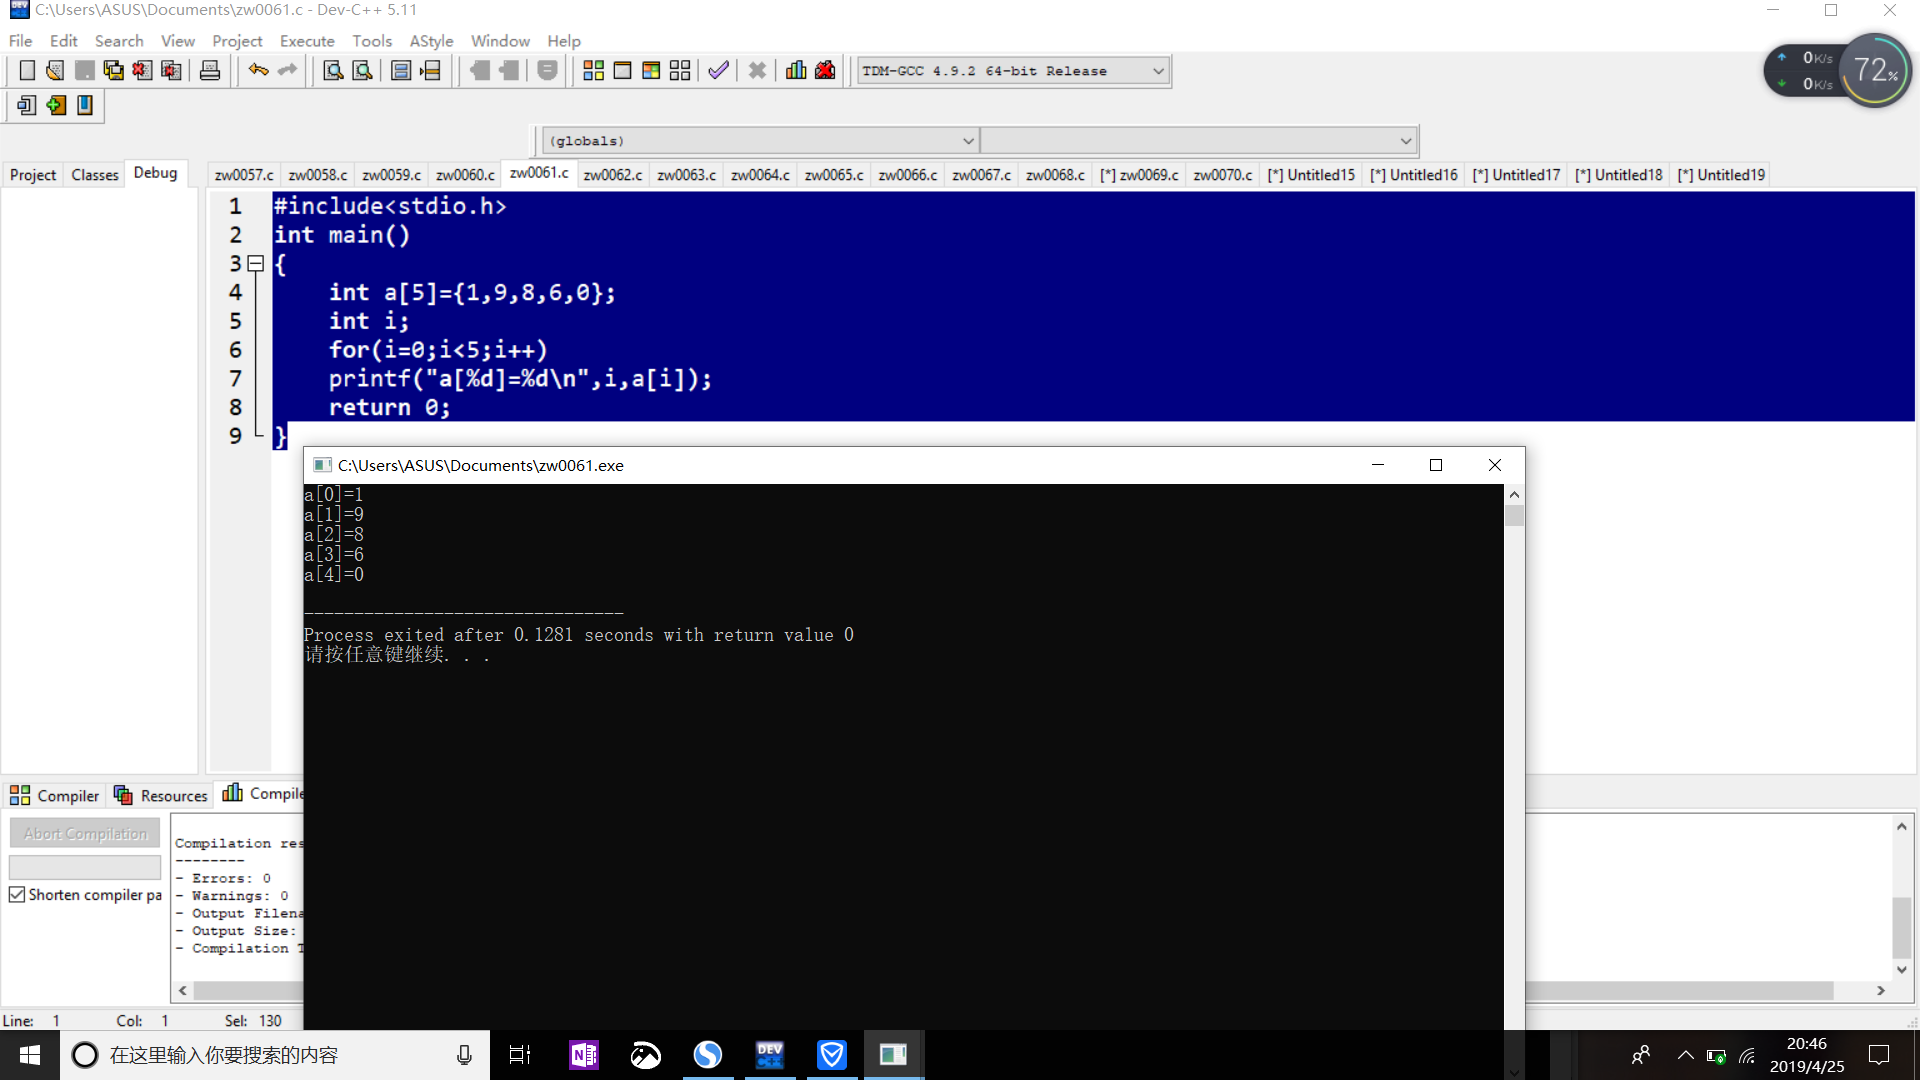Screen dimensions: 1920x1080
Task: Open the empty function list dropdown
Action: click(1405, 141)
